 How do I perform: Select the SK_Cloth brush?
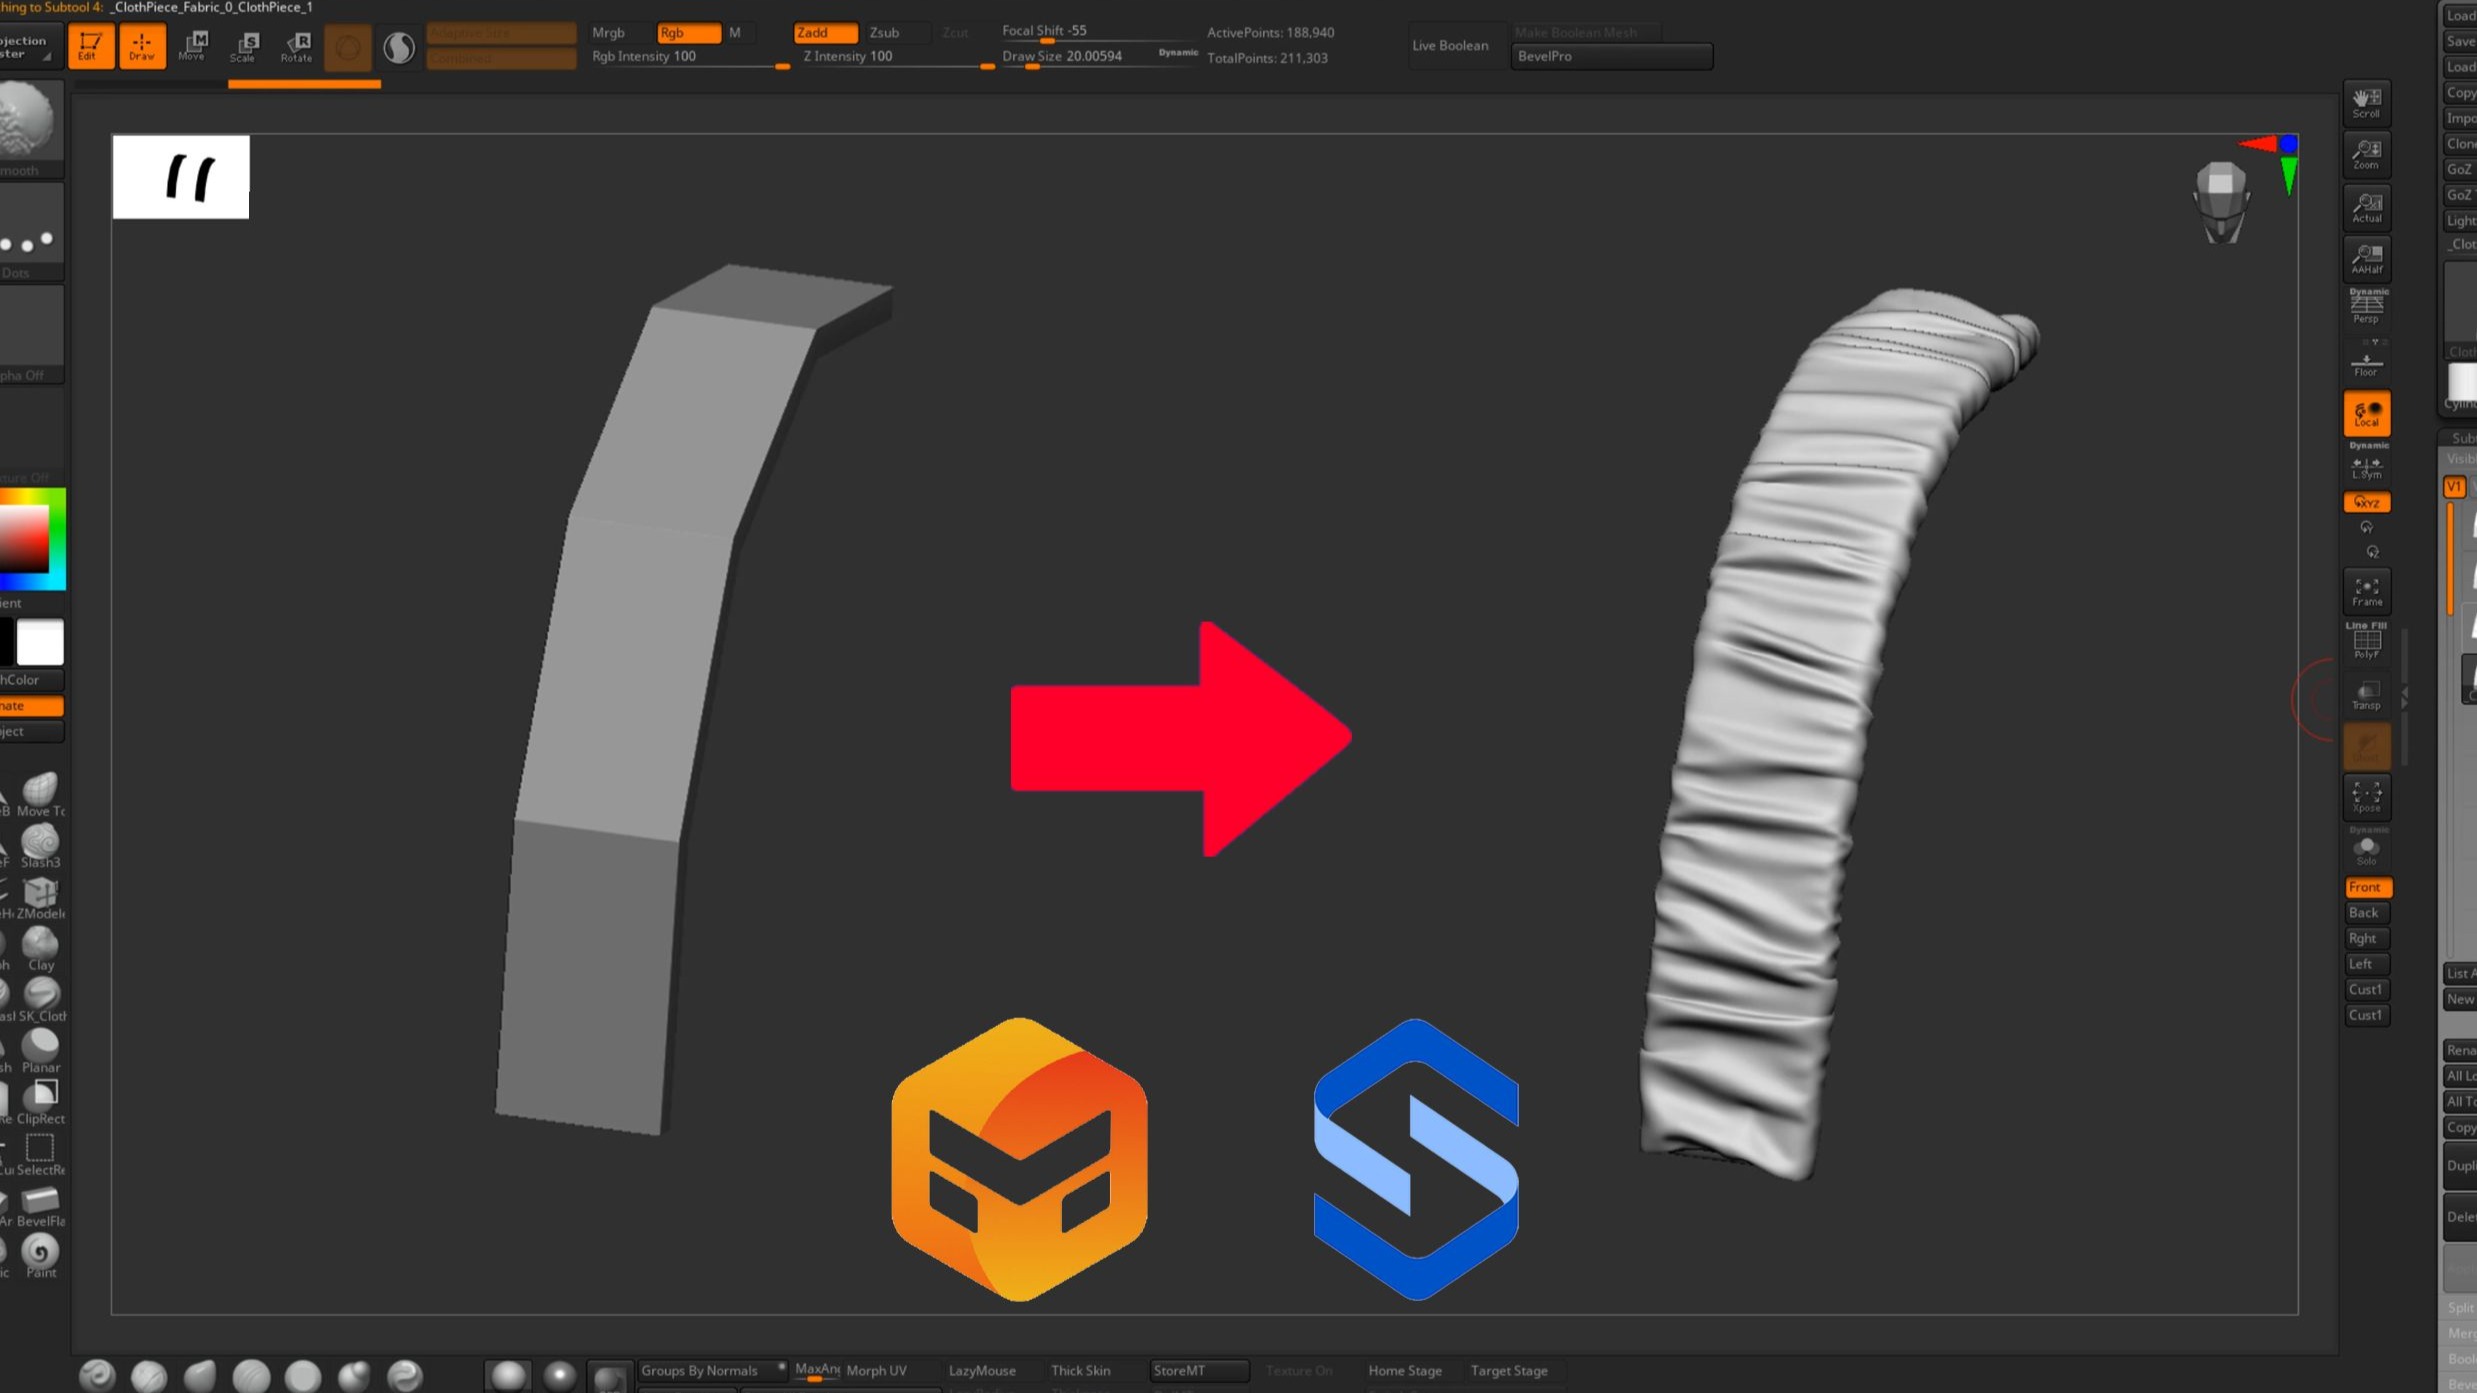40,1000
